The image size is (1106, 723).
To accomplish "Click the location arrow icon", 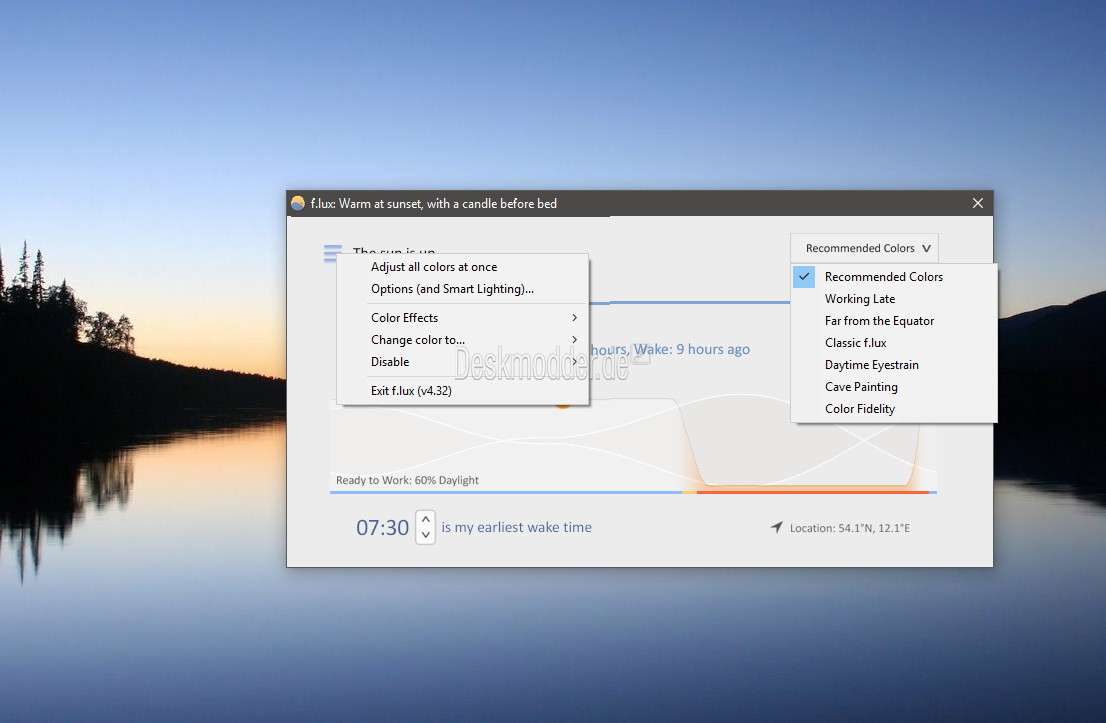I will tap(777, 527).
